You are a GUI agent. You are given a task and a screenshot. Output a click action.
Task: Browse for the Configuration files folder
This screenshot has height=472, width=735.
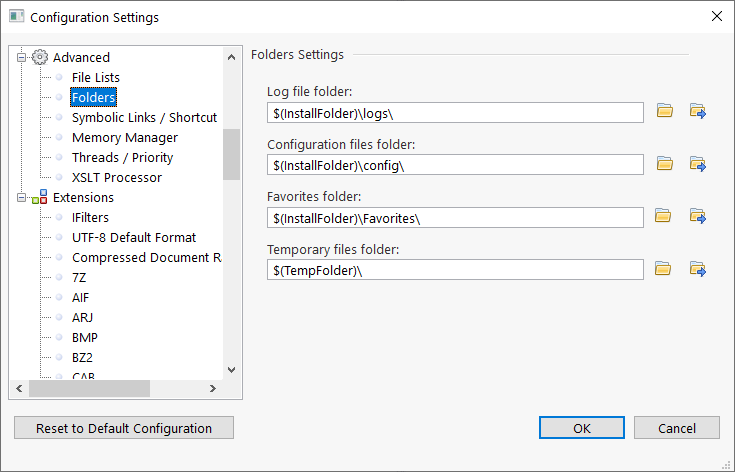click(x=665, y=164)
